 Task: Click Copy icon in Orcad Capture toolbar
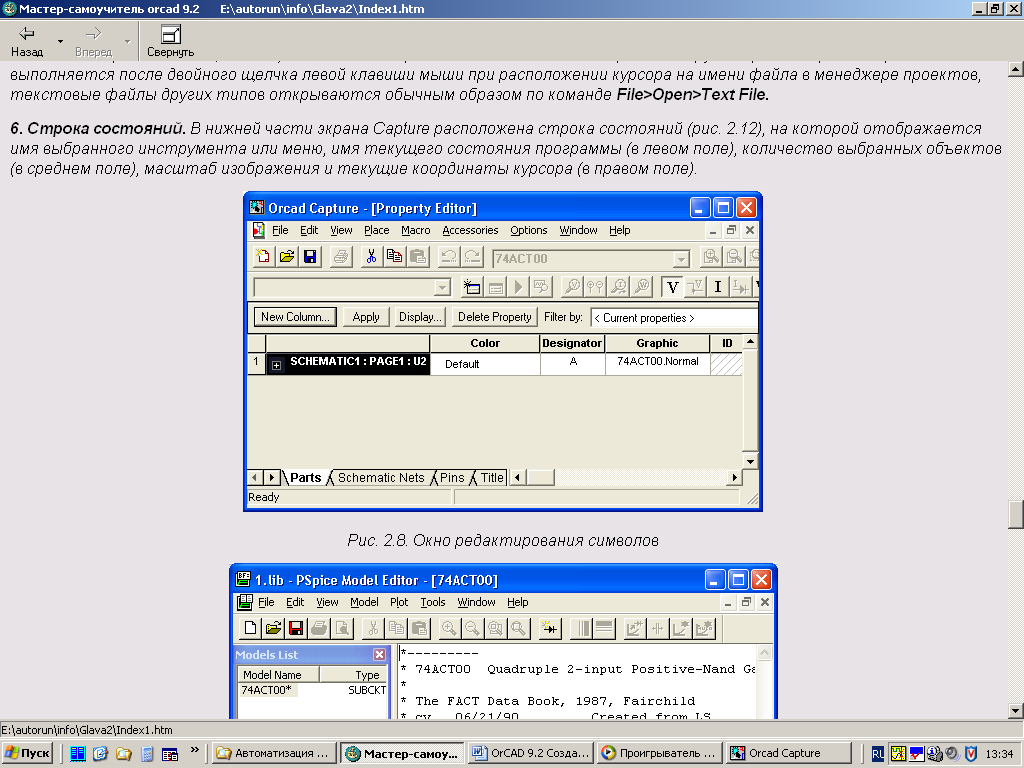[x=394, y=257]
